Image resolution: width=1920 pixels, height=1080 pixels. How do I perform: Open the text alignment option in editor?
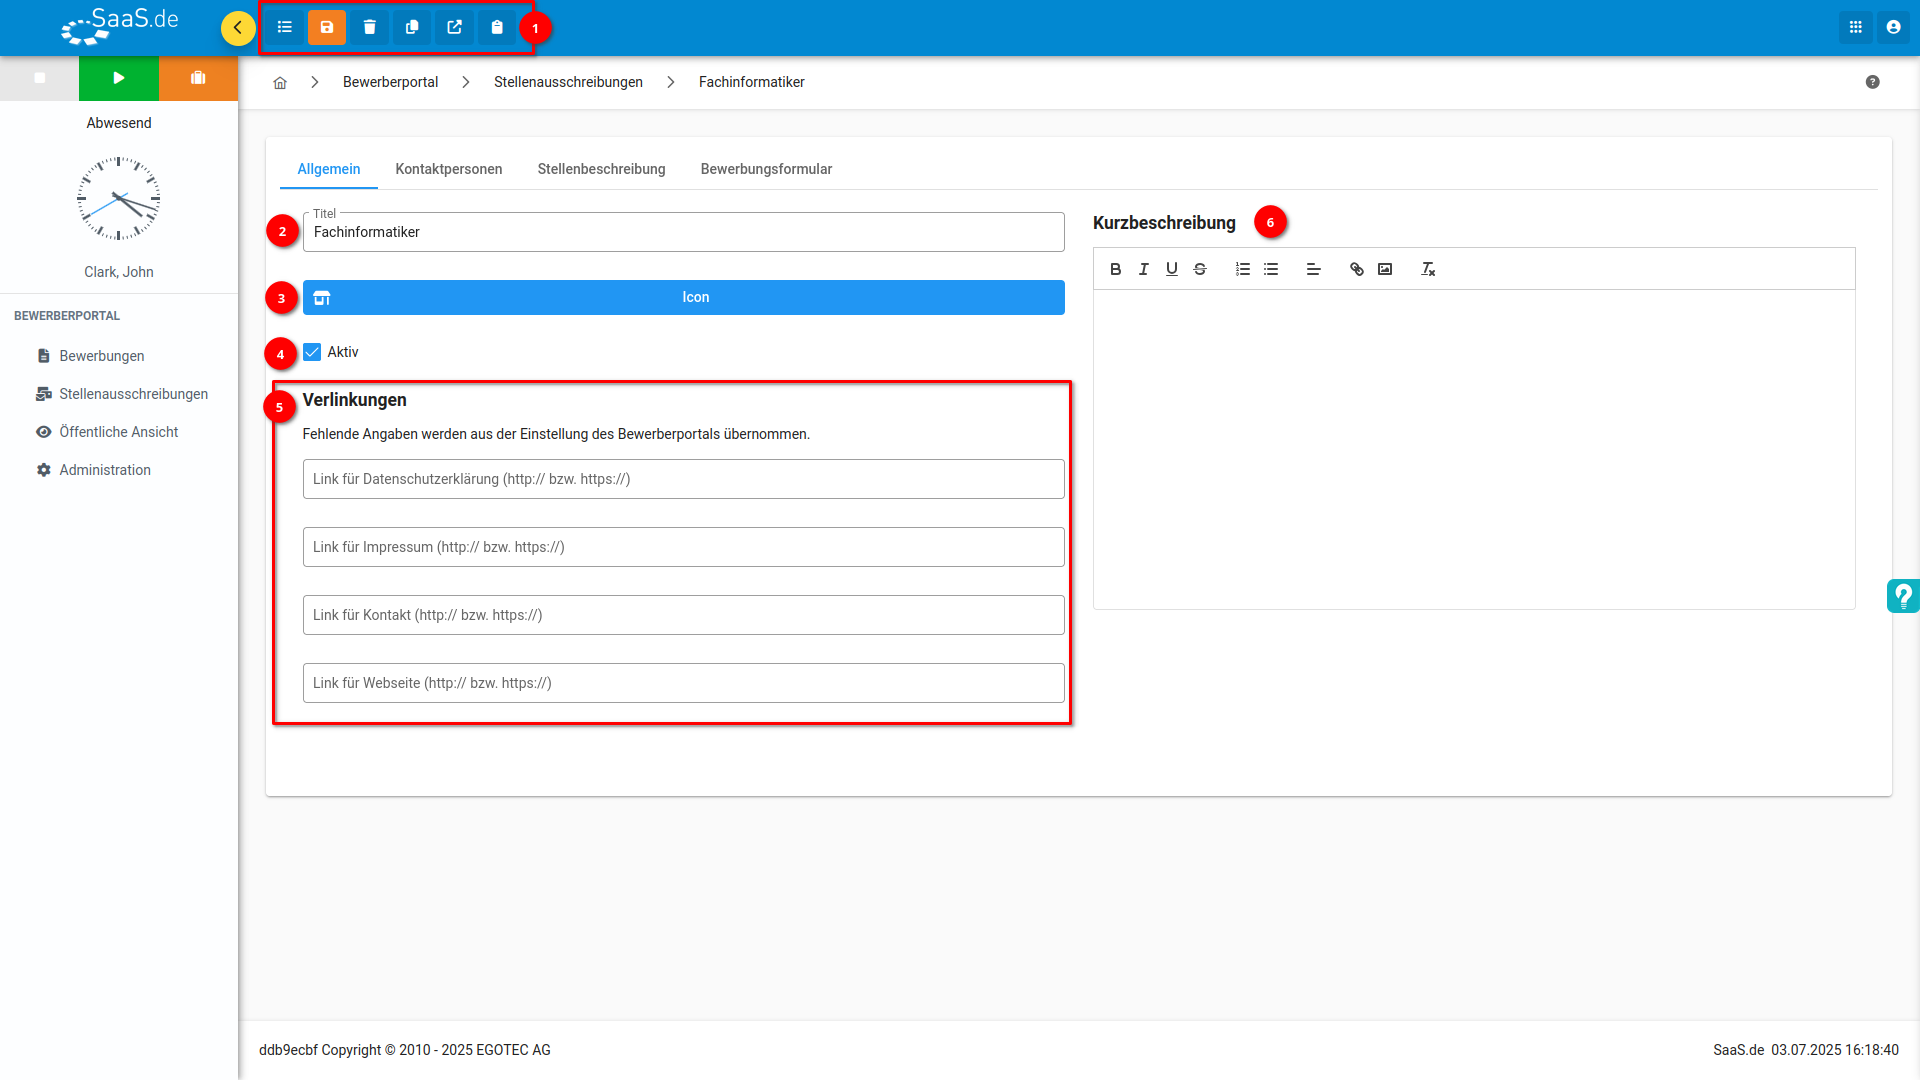click(x=1314, y=269)
